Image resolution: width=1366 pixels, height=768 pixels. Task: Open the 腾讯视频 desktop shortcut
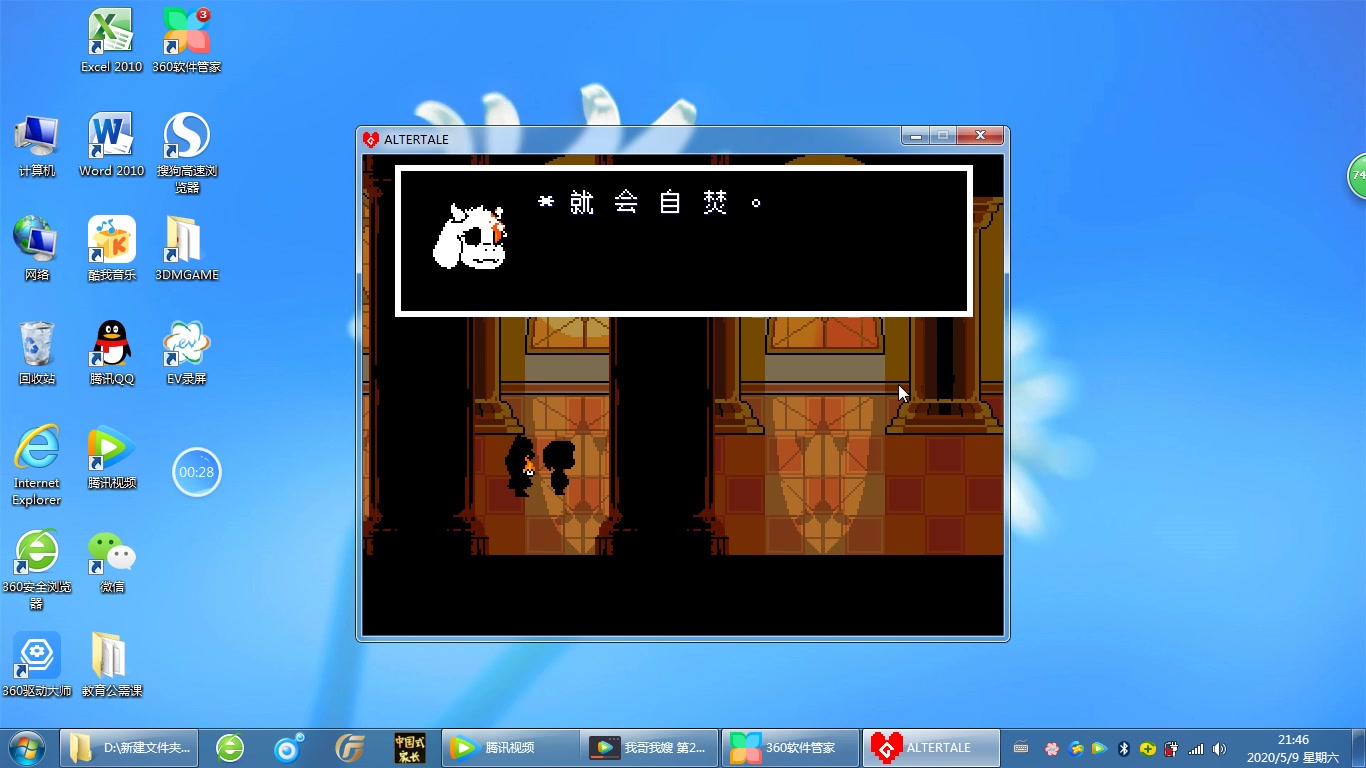pyautogui.click(x=111, y=457)
